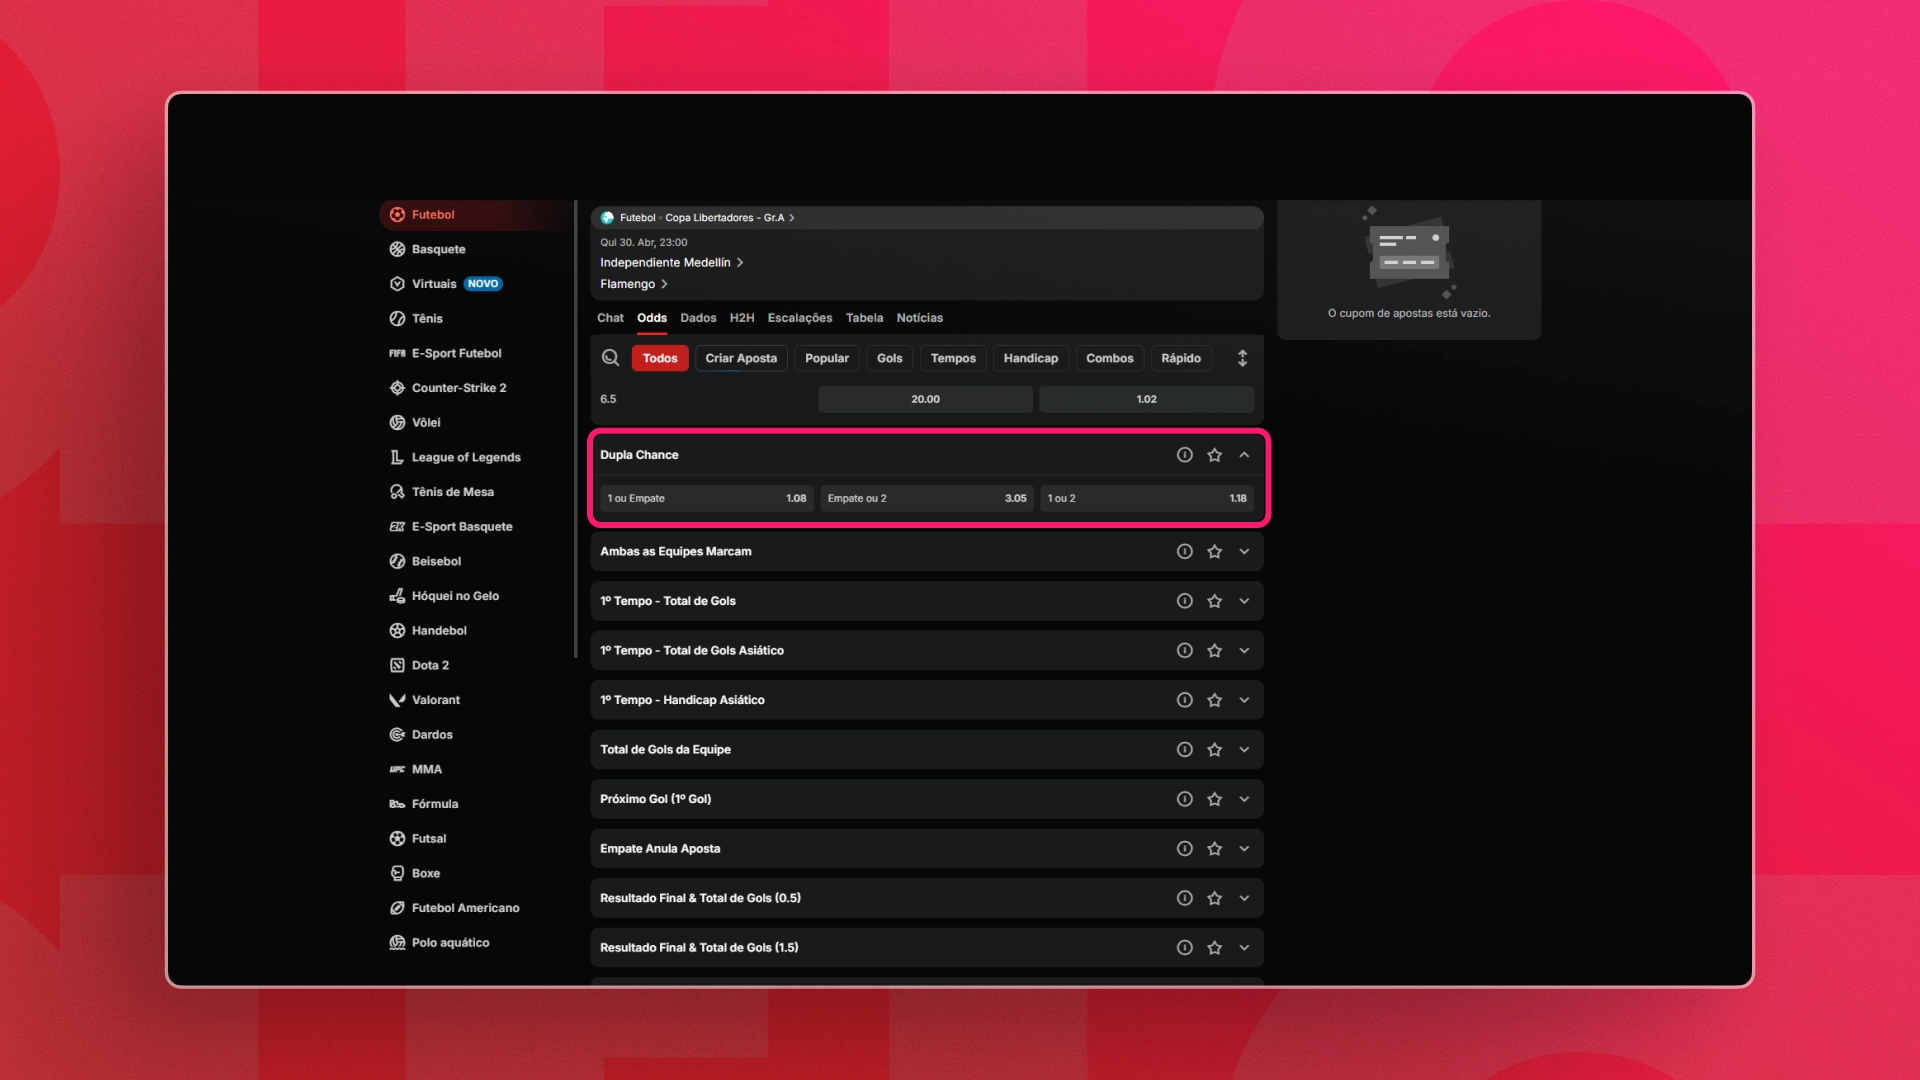Open Copa Libertadores - Gr.A breadcrumb

(730, 218)
